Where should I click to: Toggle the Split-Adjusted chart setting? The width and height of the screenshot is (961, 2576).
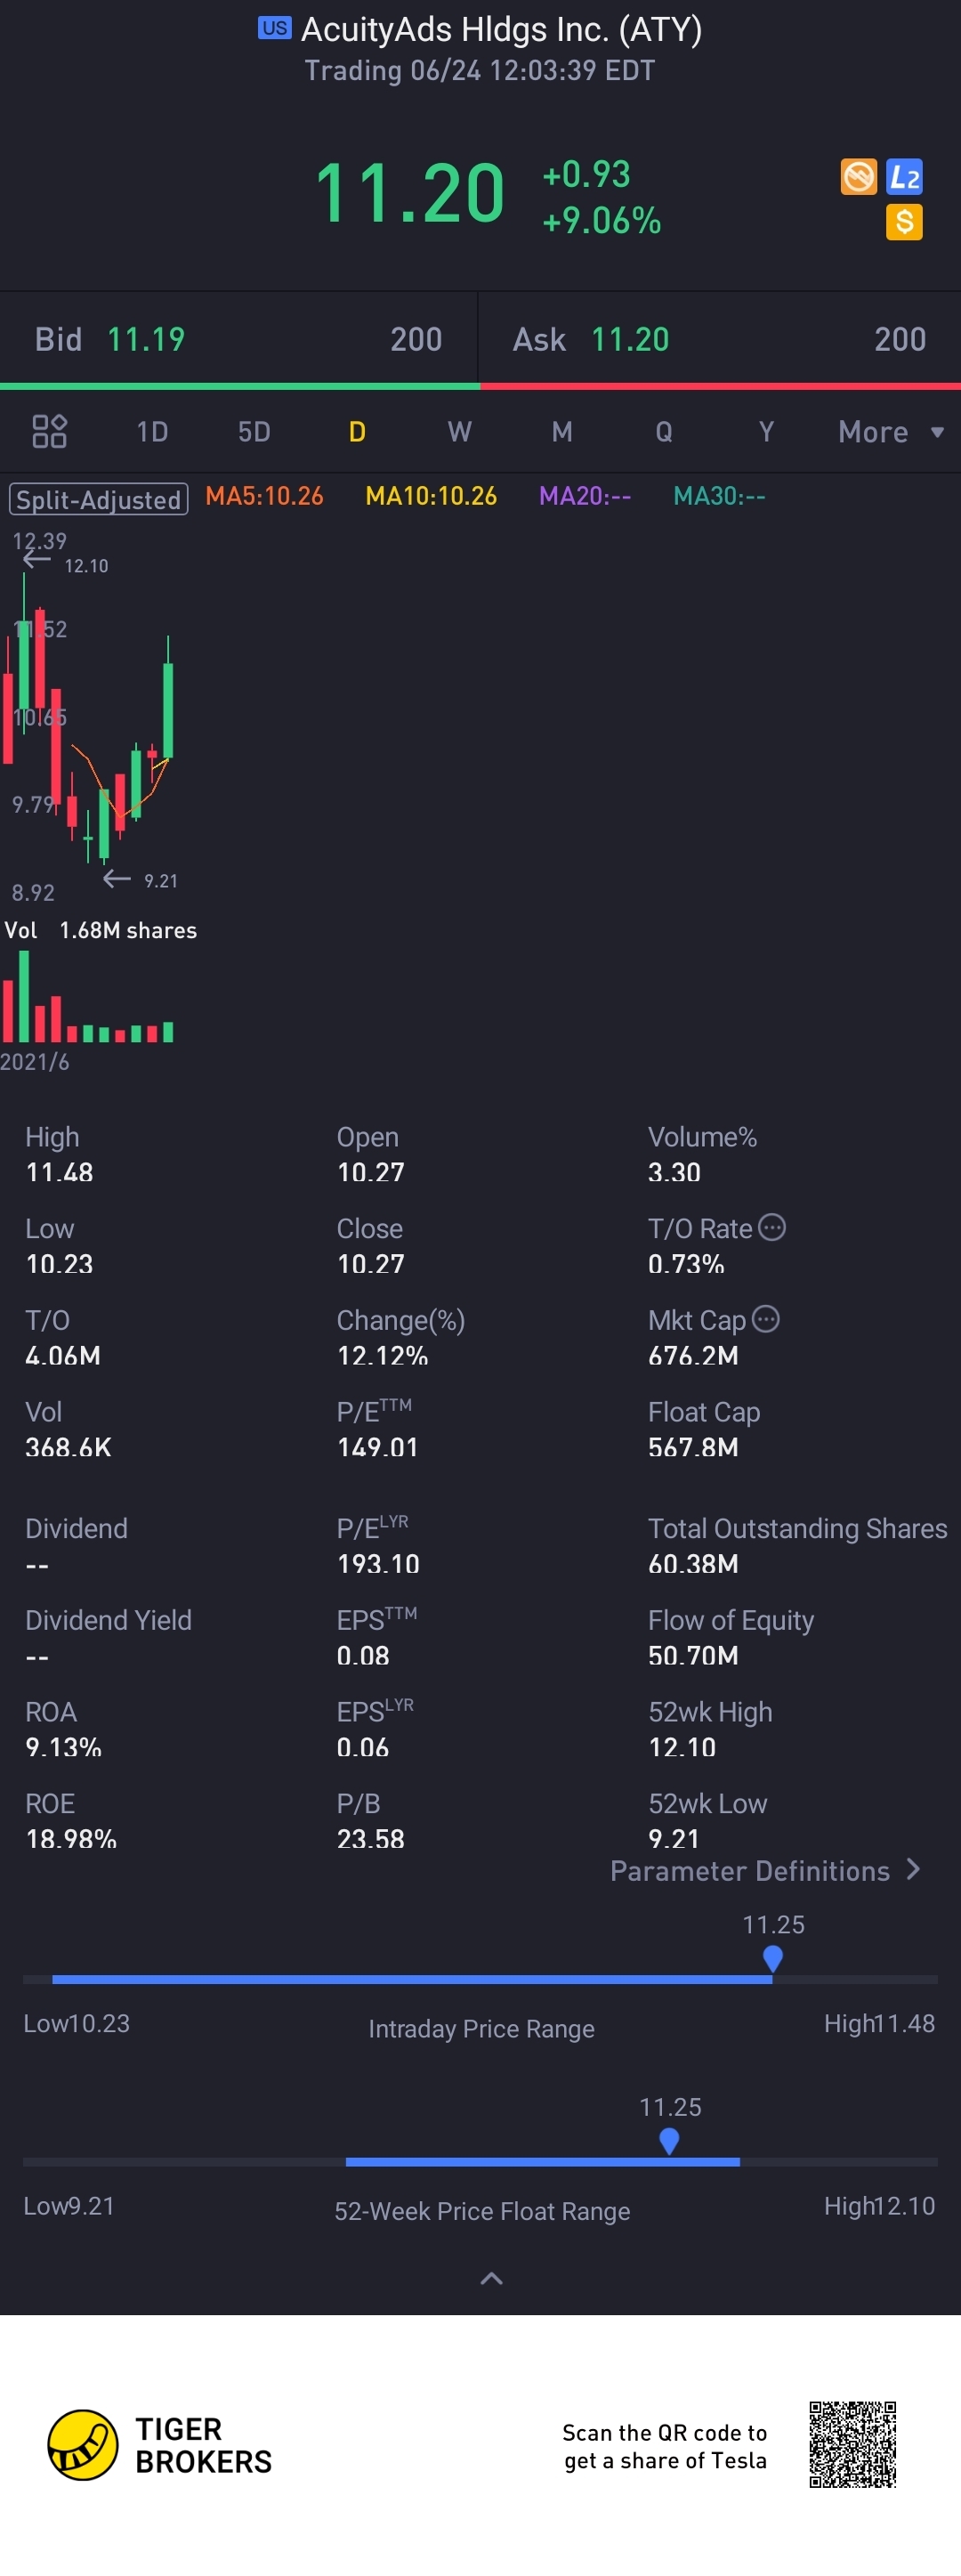coord(98,498)
